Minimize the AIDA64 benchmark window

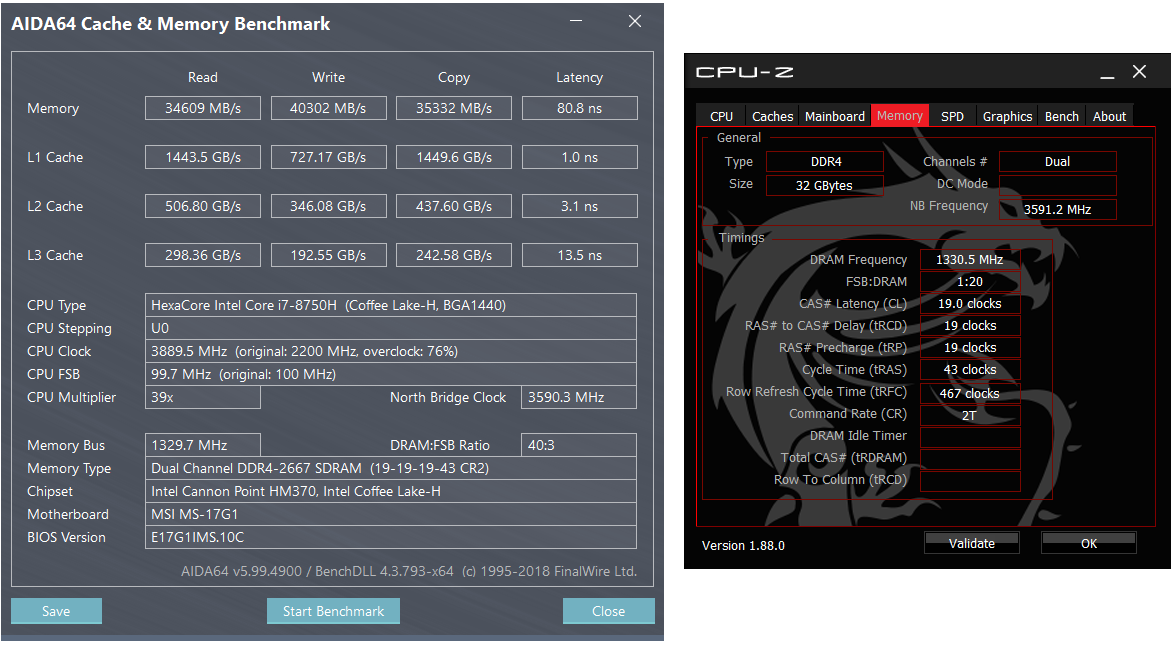576,21
